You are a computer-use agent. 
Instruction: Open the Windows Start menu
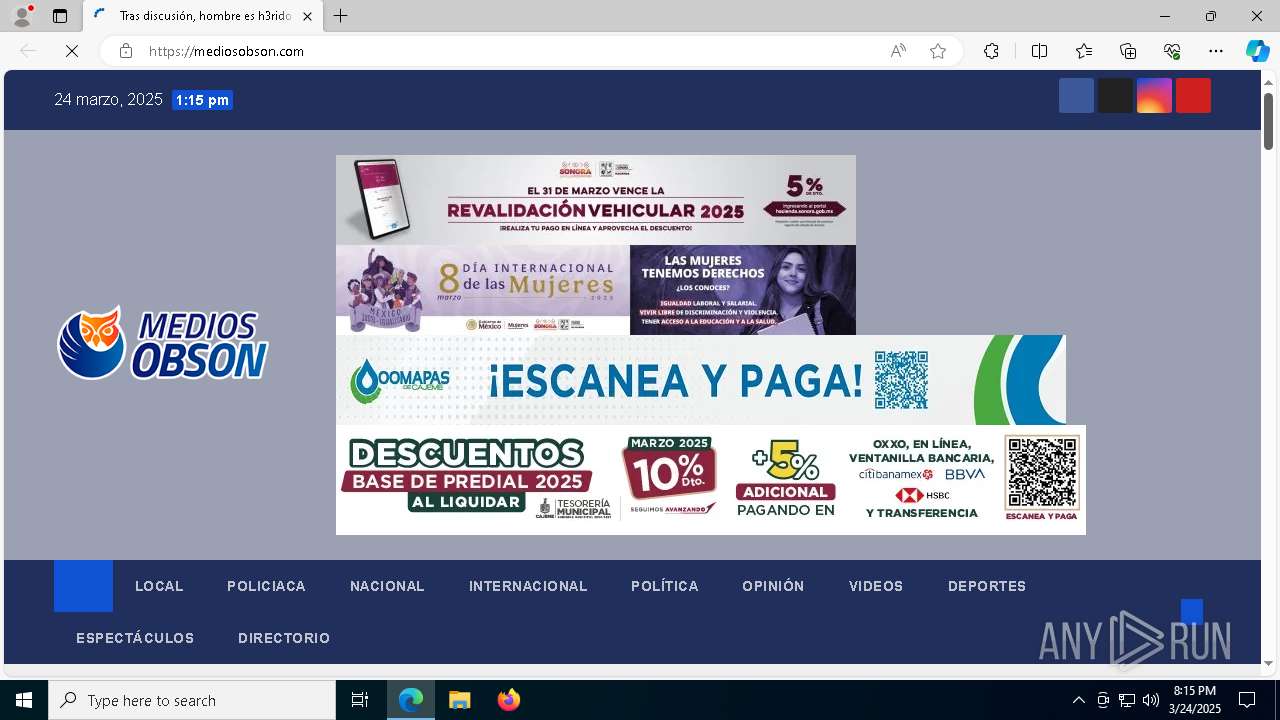(x=24, y=700)
